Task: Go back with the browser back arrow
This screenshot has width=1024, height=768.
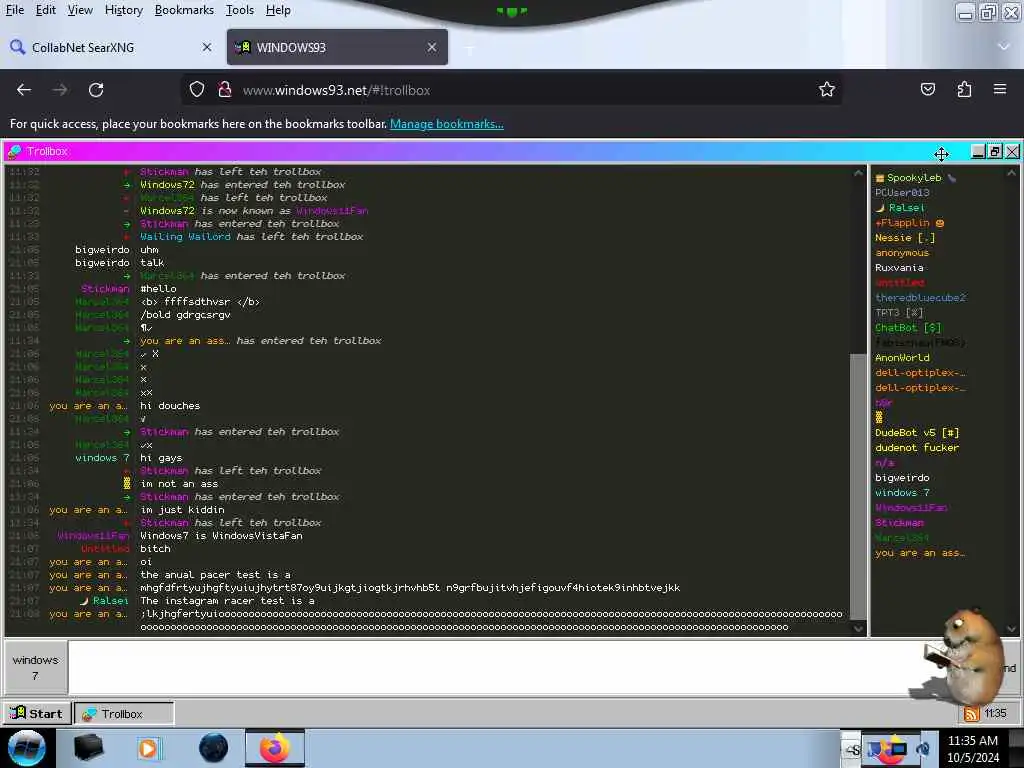Action: click(24, 89)
